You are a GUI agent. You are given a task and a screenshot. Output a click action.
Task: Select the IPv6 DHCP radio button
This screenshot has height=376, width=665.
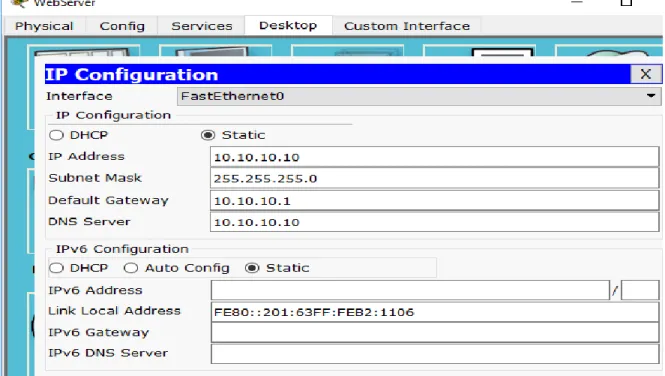56,268
